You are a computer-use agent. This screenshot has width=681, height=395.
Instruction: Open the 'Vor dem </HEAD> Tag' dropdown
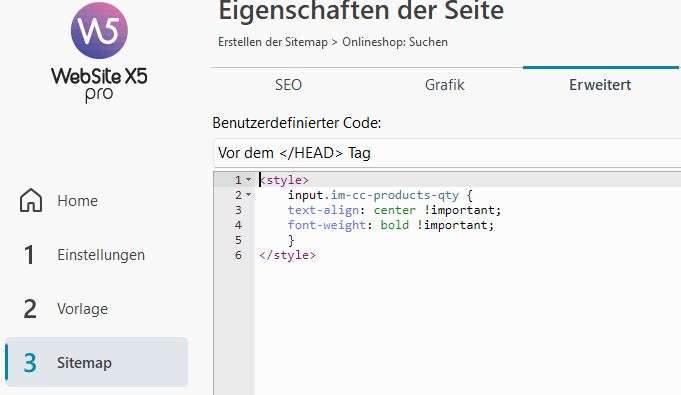(447, 153)
